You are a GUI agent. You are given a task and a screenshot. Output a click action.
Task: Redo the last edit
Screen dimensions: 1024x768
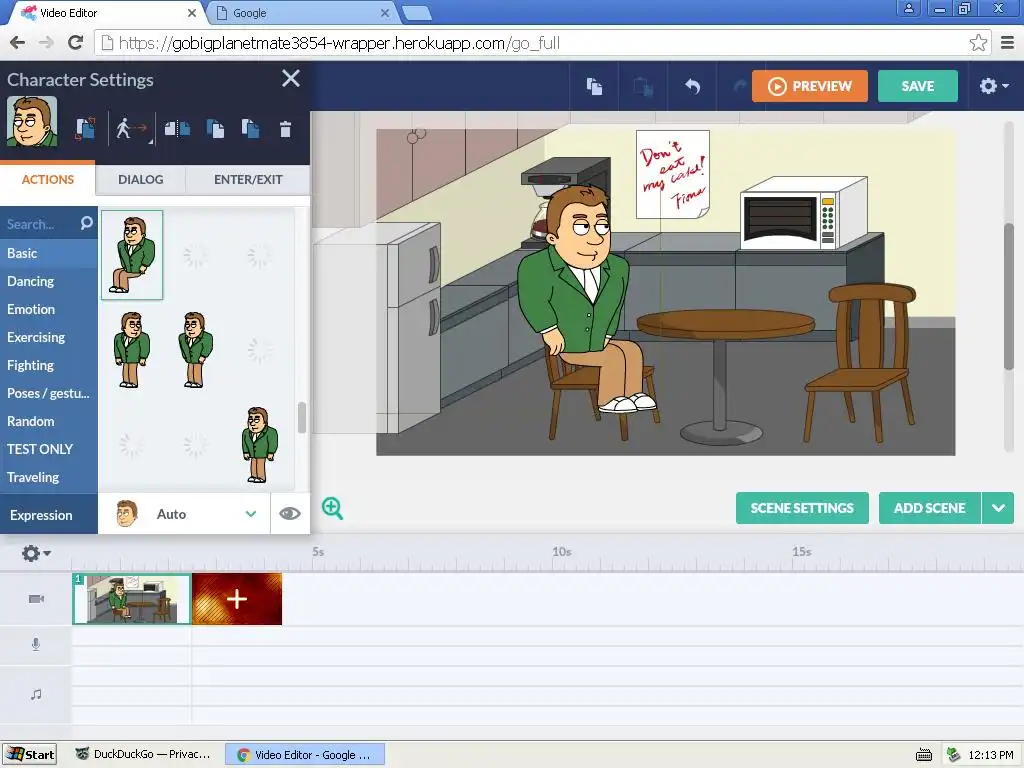tap(739, 86)
